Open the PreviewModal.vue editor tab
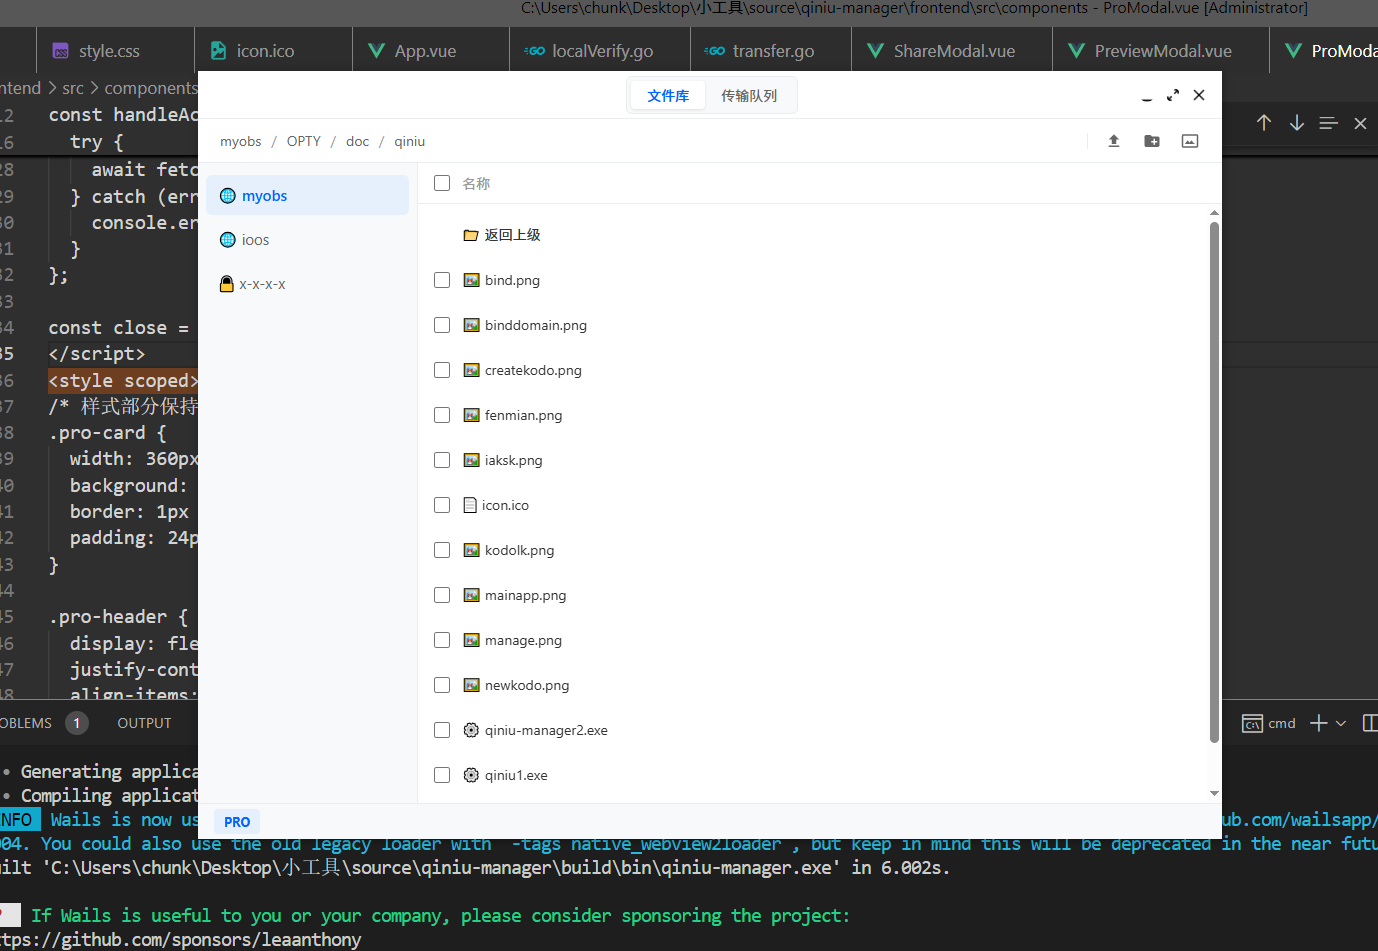This screenshot has height=951, width=1378. (1163, 51)
